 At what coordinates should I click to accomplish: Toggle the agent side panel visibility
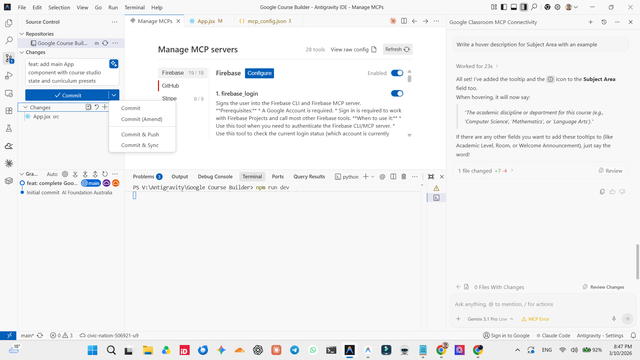524,7
